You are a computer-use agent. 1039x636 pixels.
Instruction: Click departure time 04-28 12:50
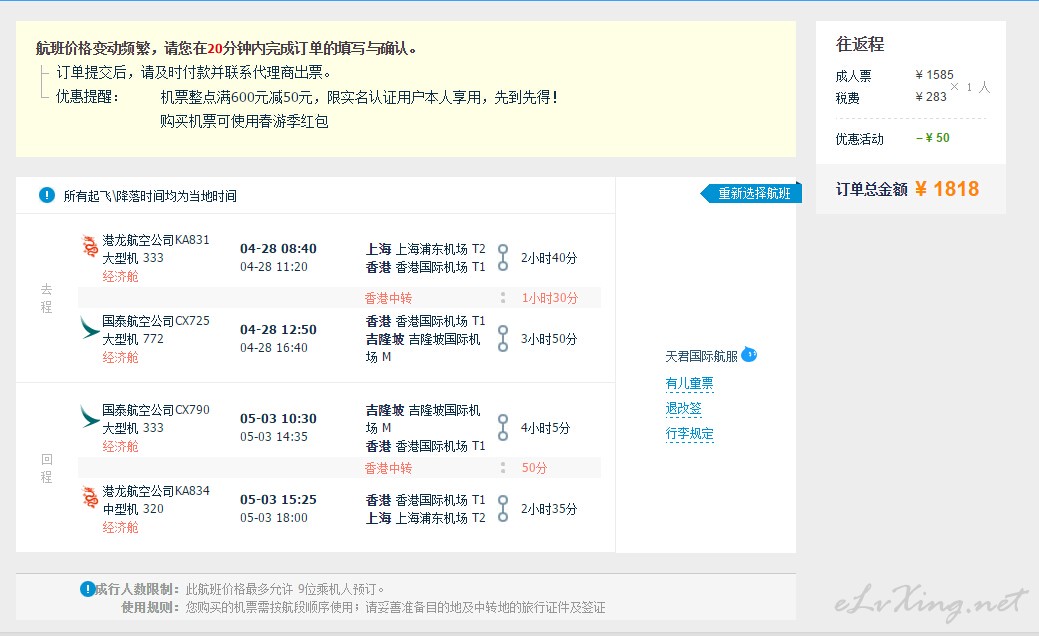[278, 329]
